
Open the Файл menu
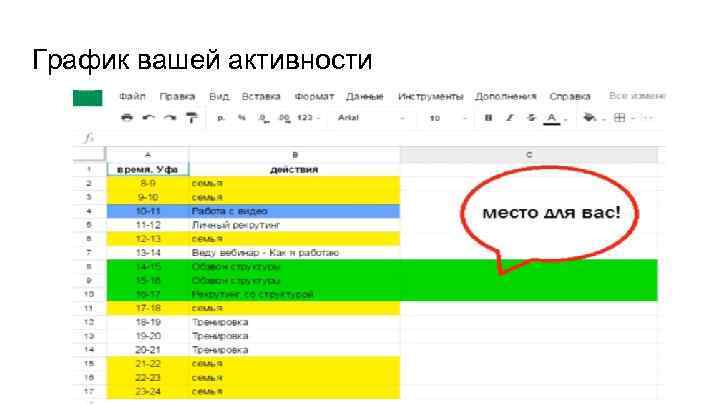pos(132,96)
